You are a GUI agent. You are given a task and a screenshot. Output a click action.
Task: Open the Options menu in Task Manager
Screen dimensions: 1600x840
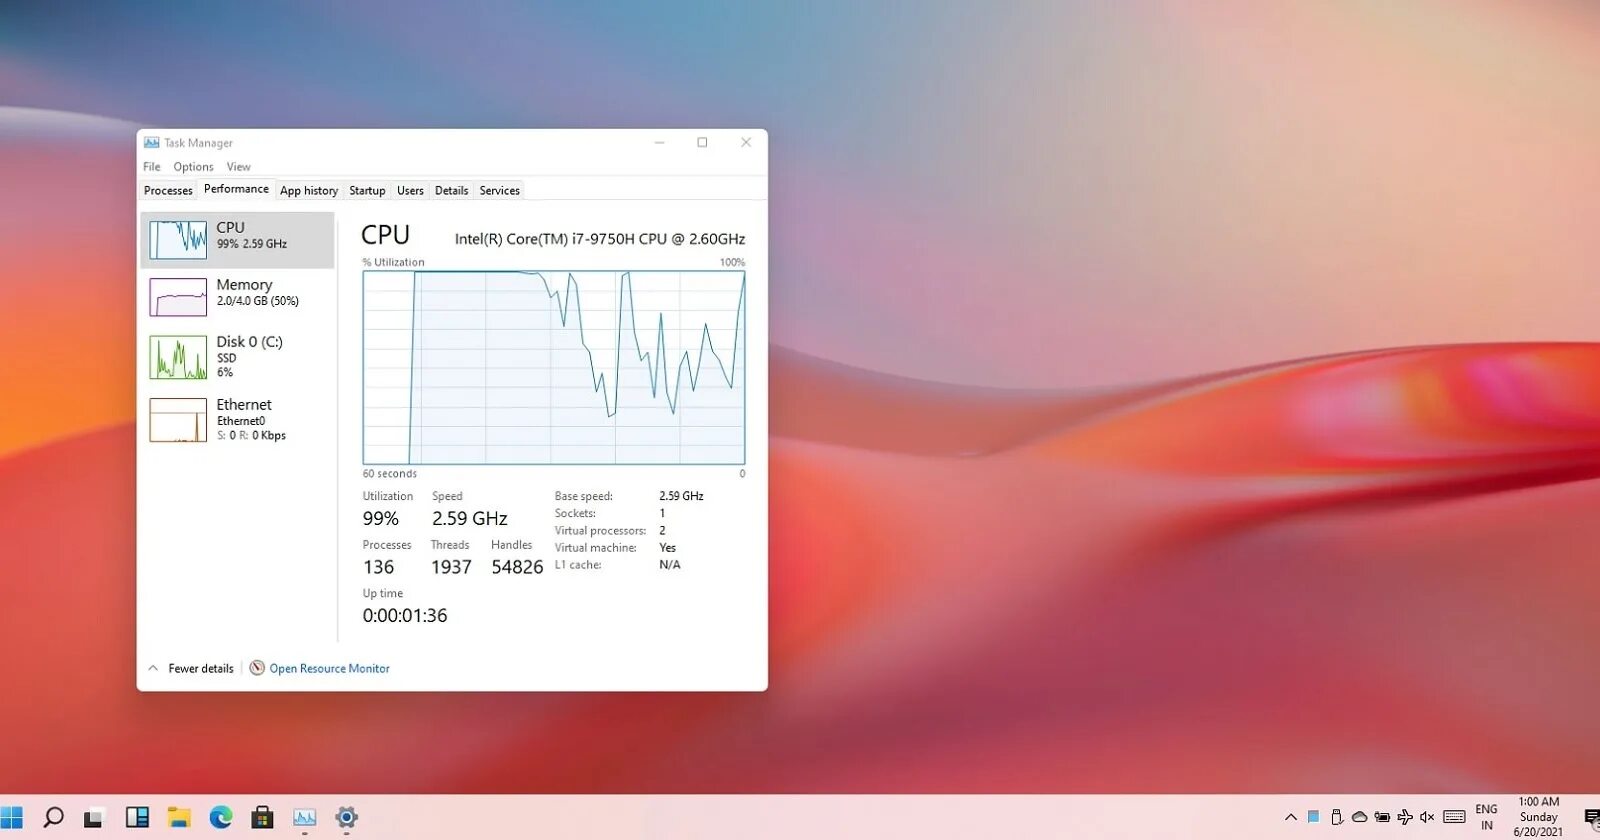(193, 167)
